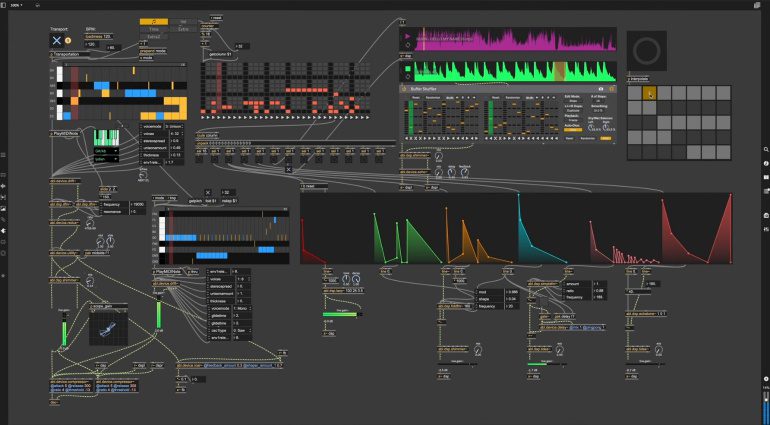Click the badness 125 message box

pos(97,38)
